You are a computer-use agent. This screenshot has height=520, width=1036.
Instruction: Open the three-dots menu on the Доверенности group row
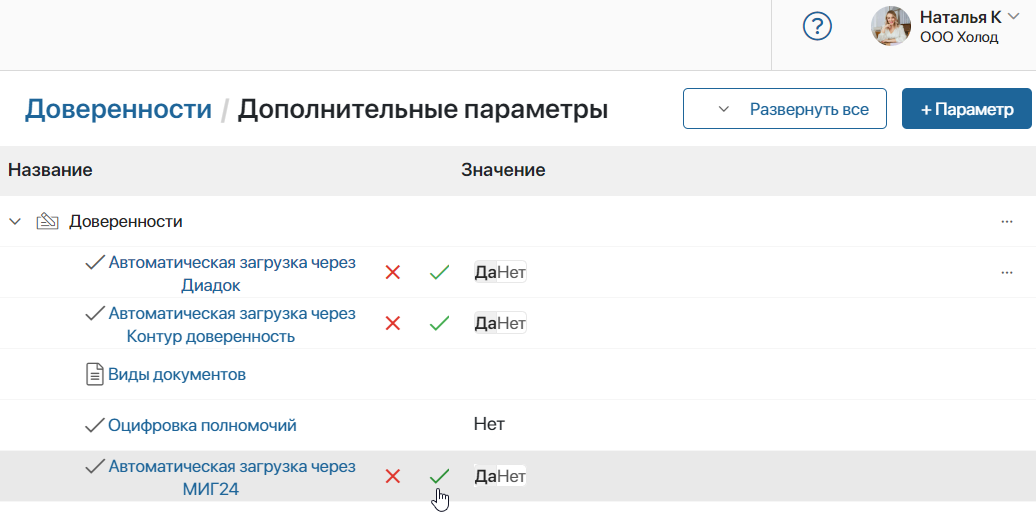tap(1006, 221)
